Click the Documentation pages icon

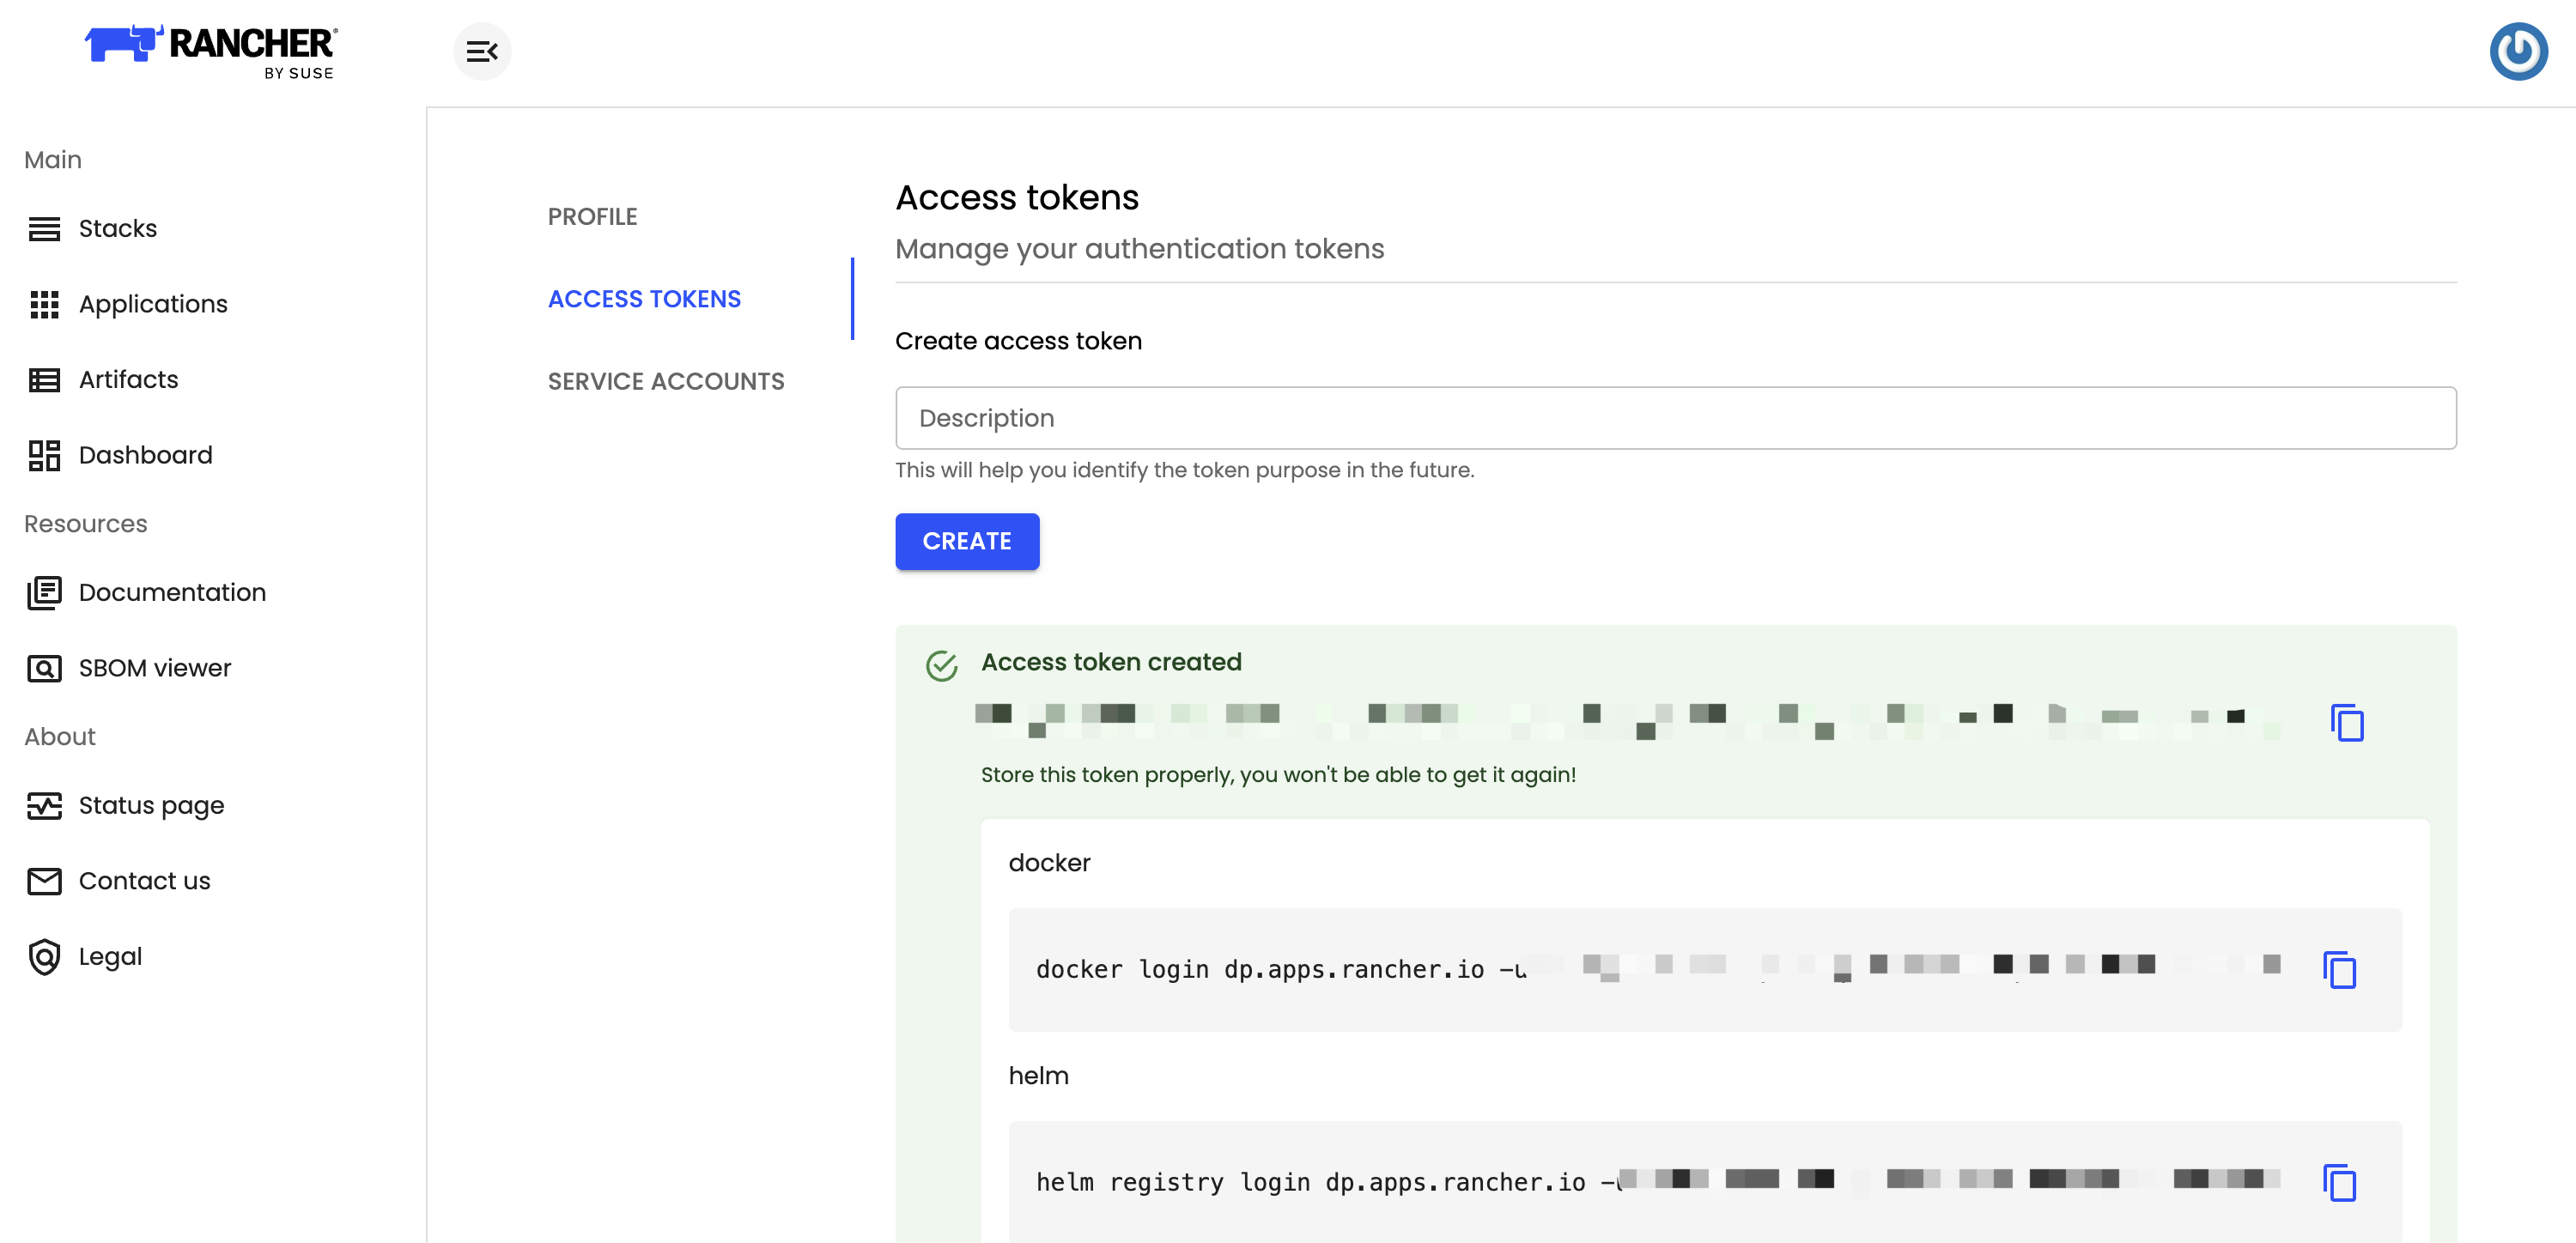pos(44,593)
